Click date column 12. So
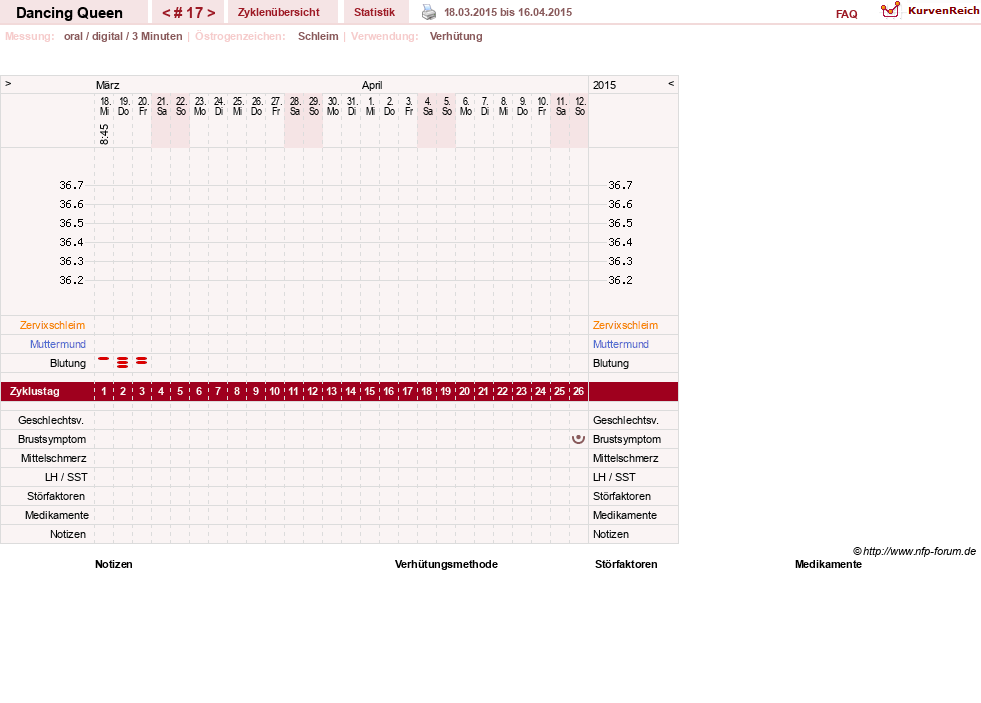The height and width of the screenshot is (703, 981). 580,106
